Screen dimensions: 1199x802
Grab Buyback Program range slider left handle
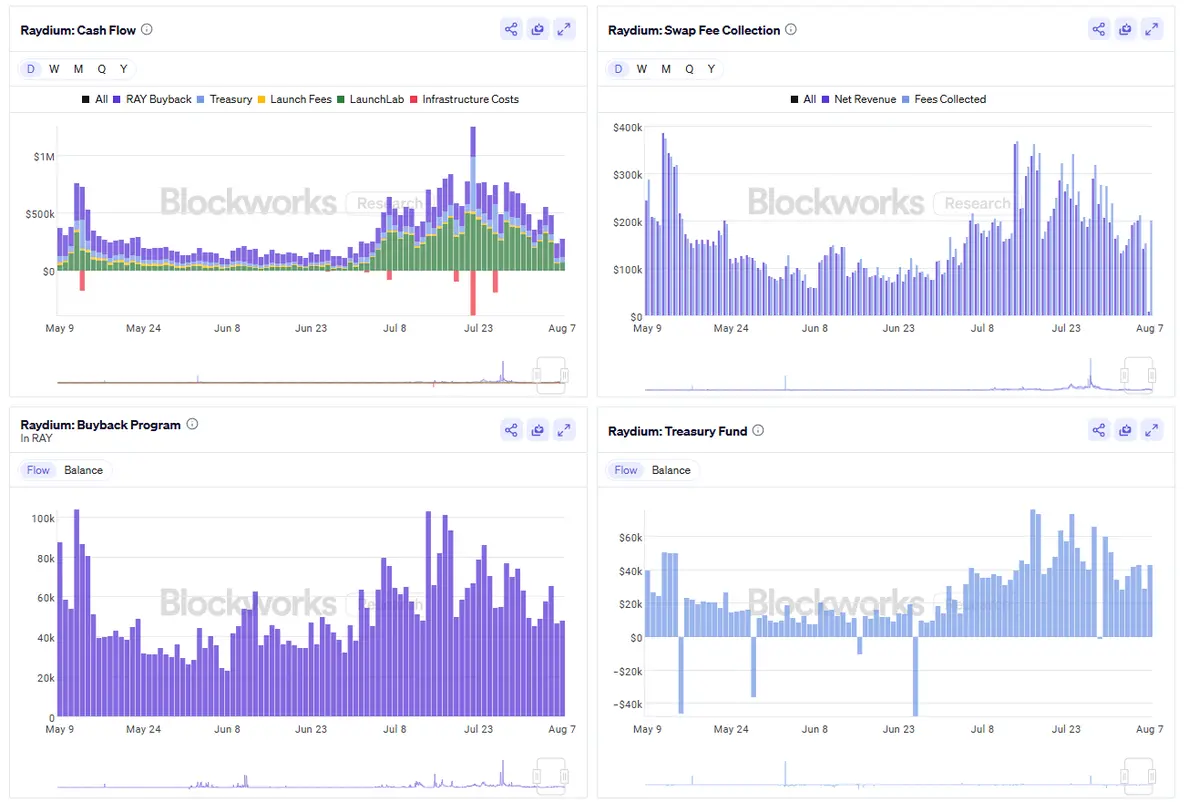(x=537, y=776)
